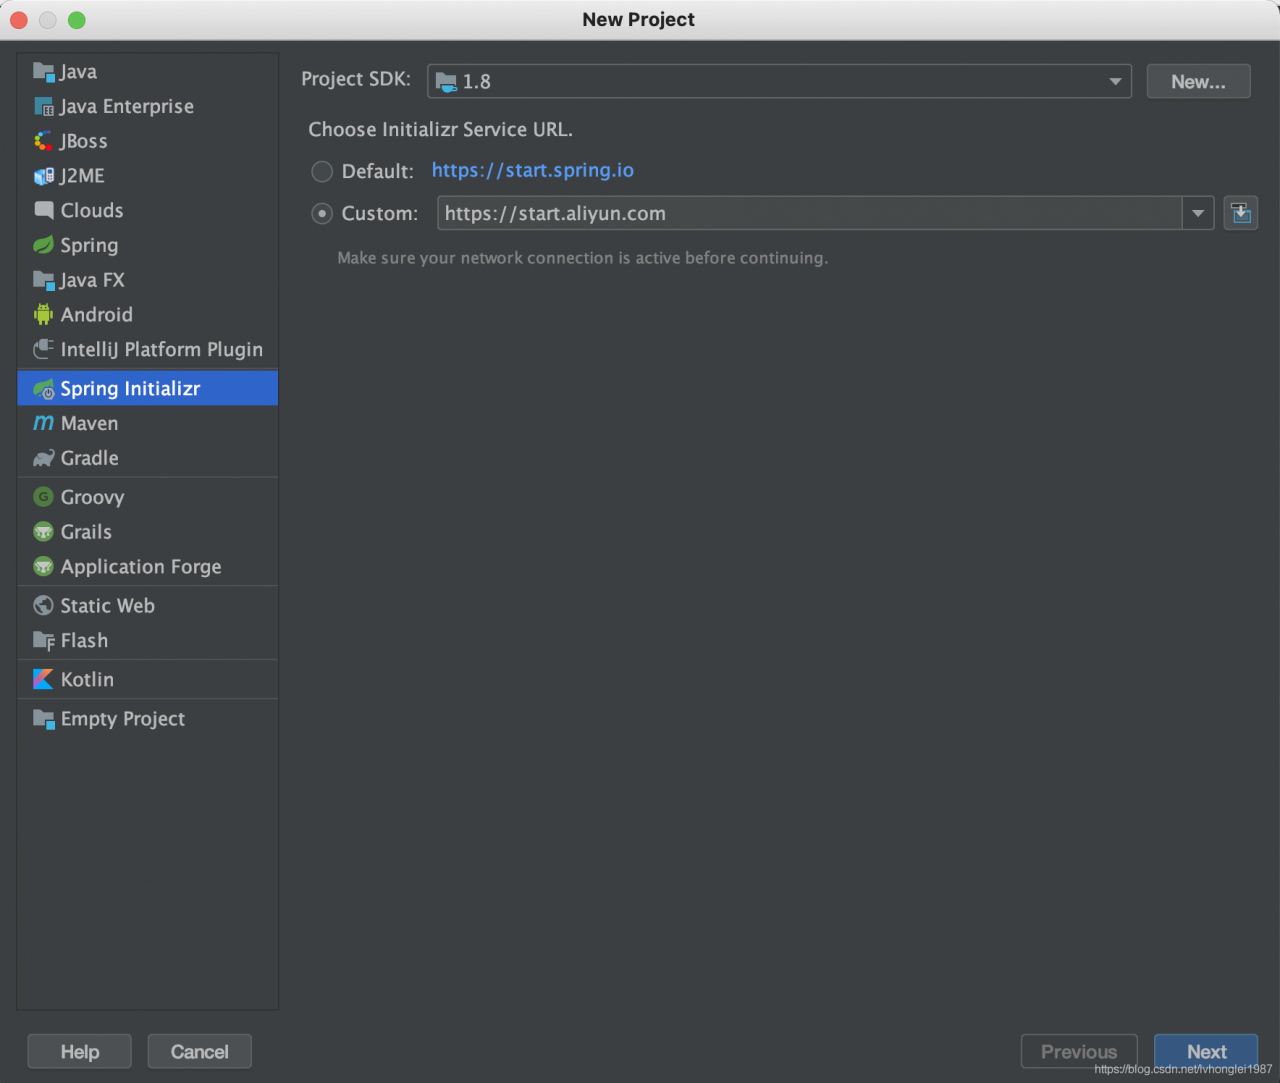Click the save-URL icon beside the custom field
Screen dimensions: 1280x1083
[x=1241, y=213]
